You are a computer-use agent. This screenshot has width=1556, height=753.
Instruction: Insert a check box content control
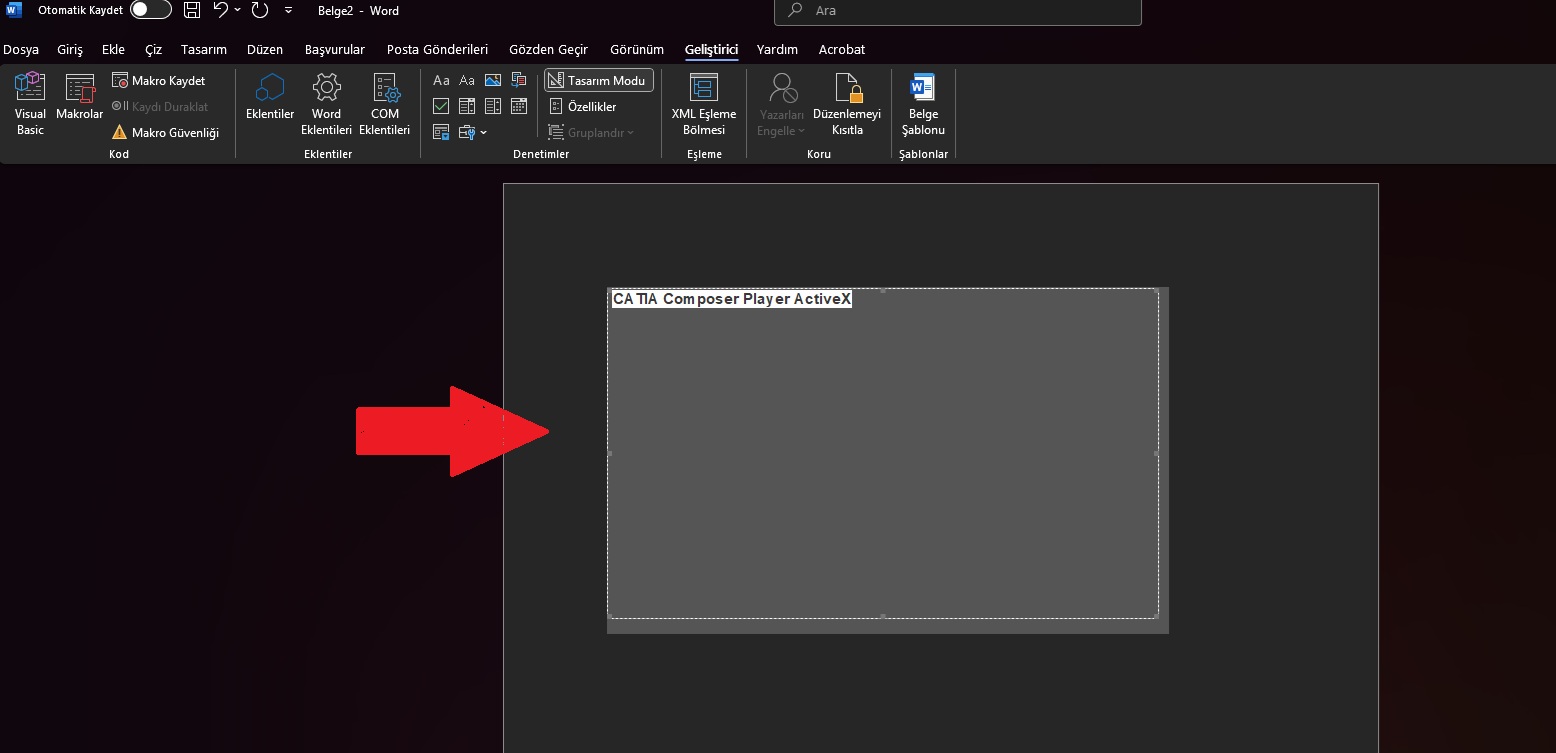(x=441, y=106)
